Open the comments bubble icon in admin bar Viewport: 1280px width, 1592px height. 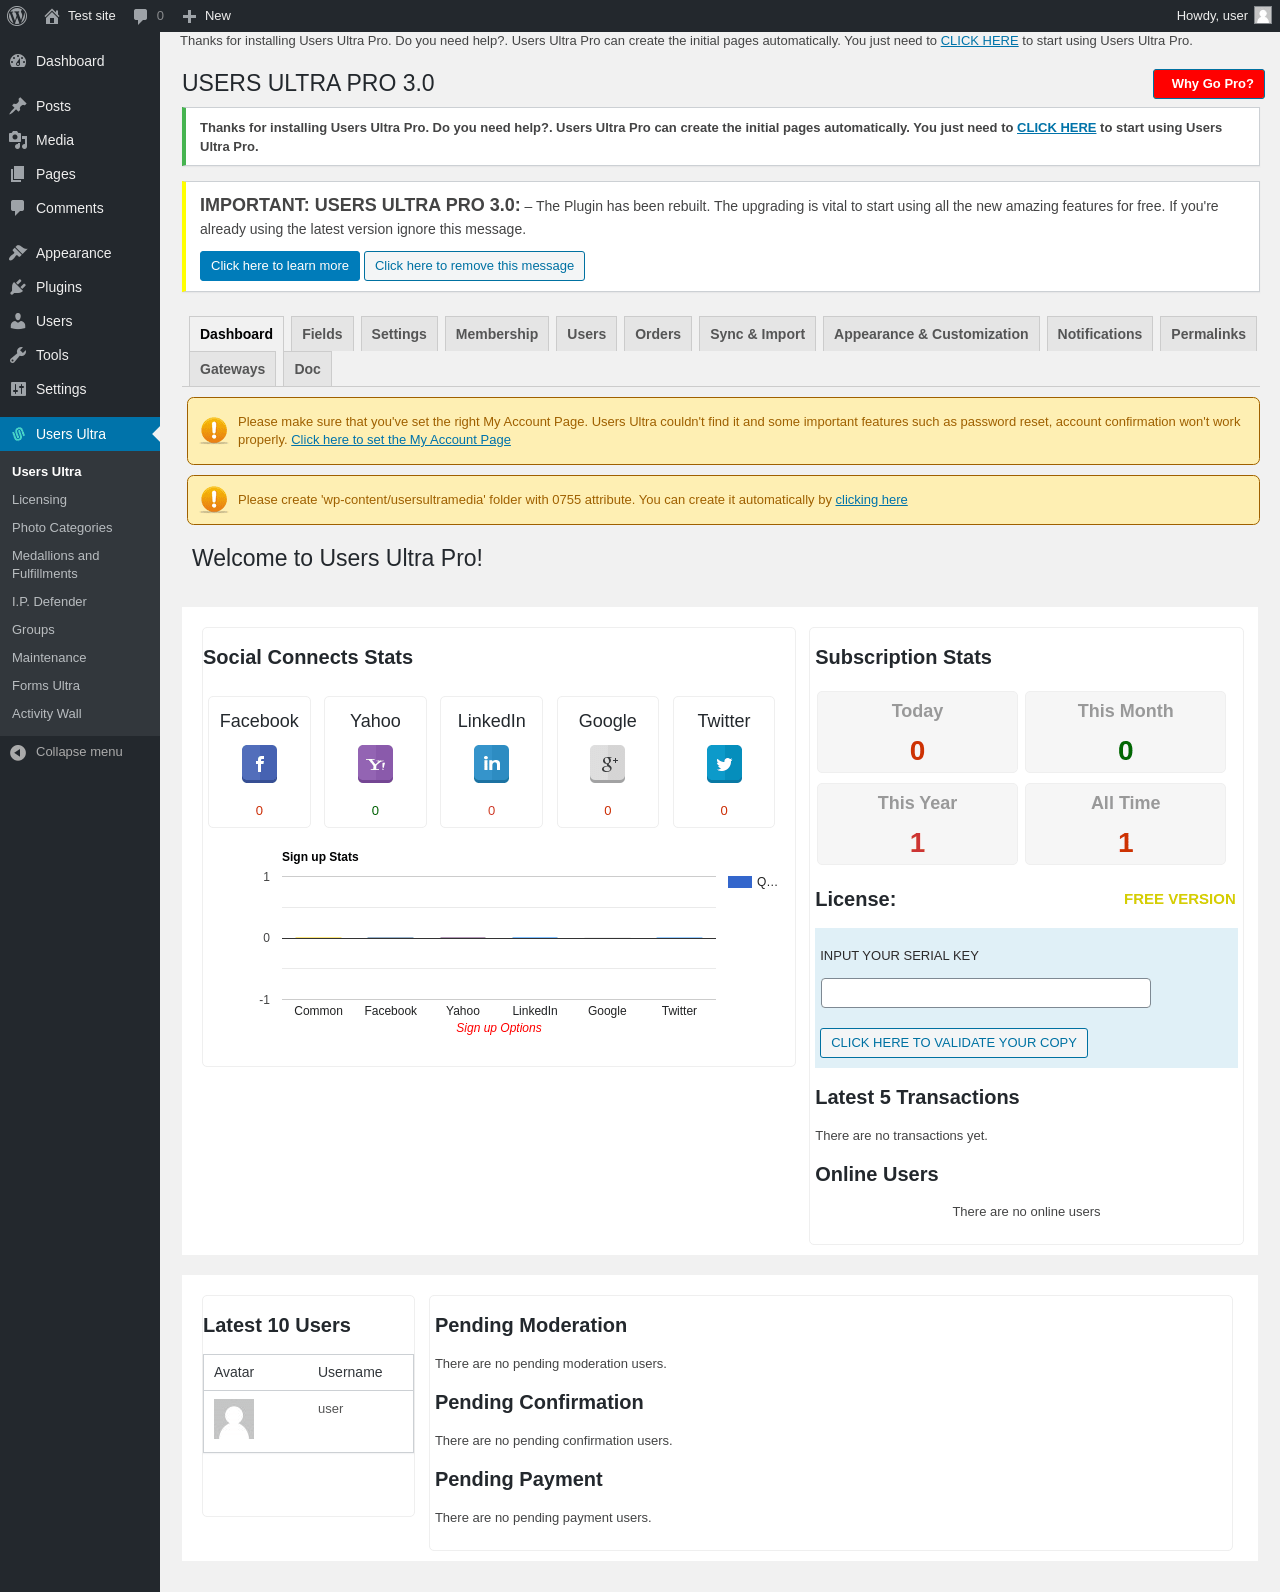click(140, 16)
